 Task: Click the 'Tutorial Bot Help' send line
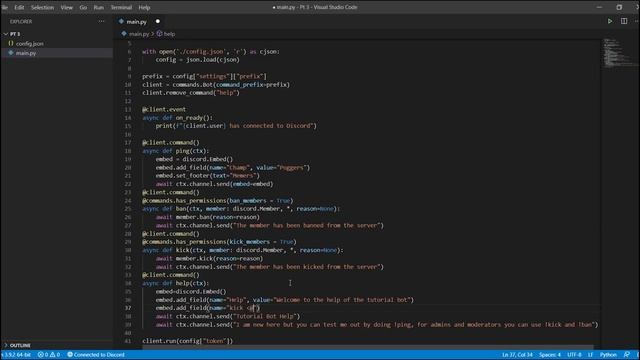(x=228, y=316)
